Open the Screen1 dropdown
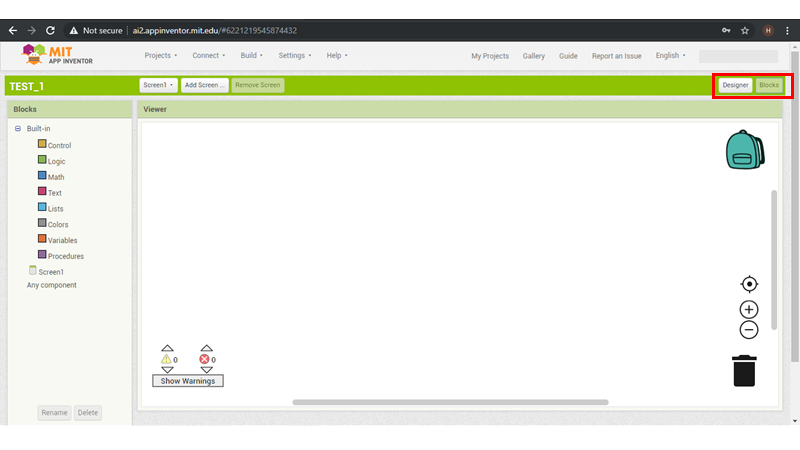 pyautogui.click(x=158, y=85)
